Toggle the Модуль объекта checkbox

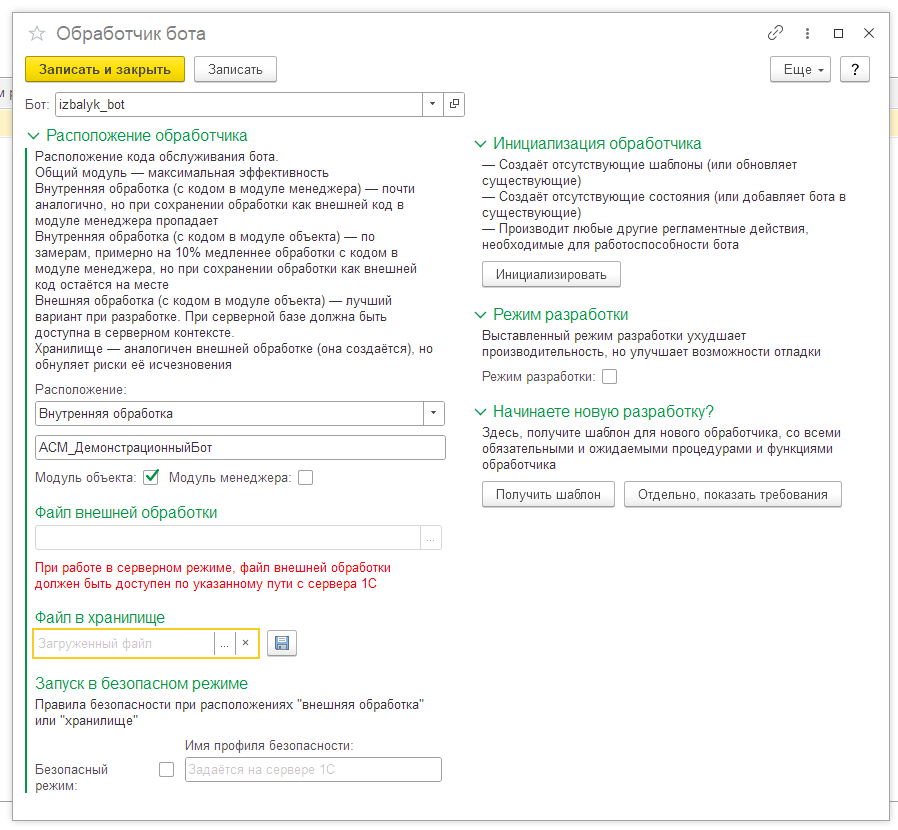(x=151, y=477)
